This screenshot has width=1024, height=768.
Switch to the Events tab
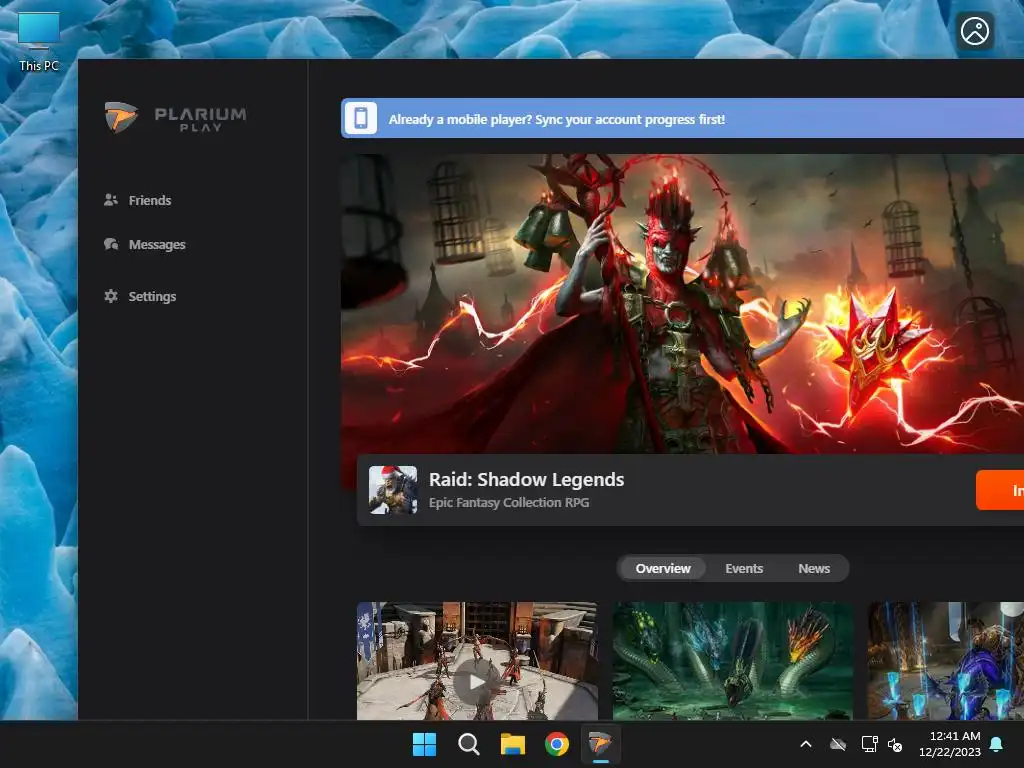pyautogui.click(x=744, y=568)
